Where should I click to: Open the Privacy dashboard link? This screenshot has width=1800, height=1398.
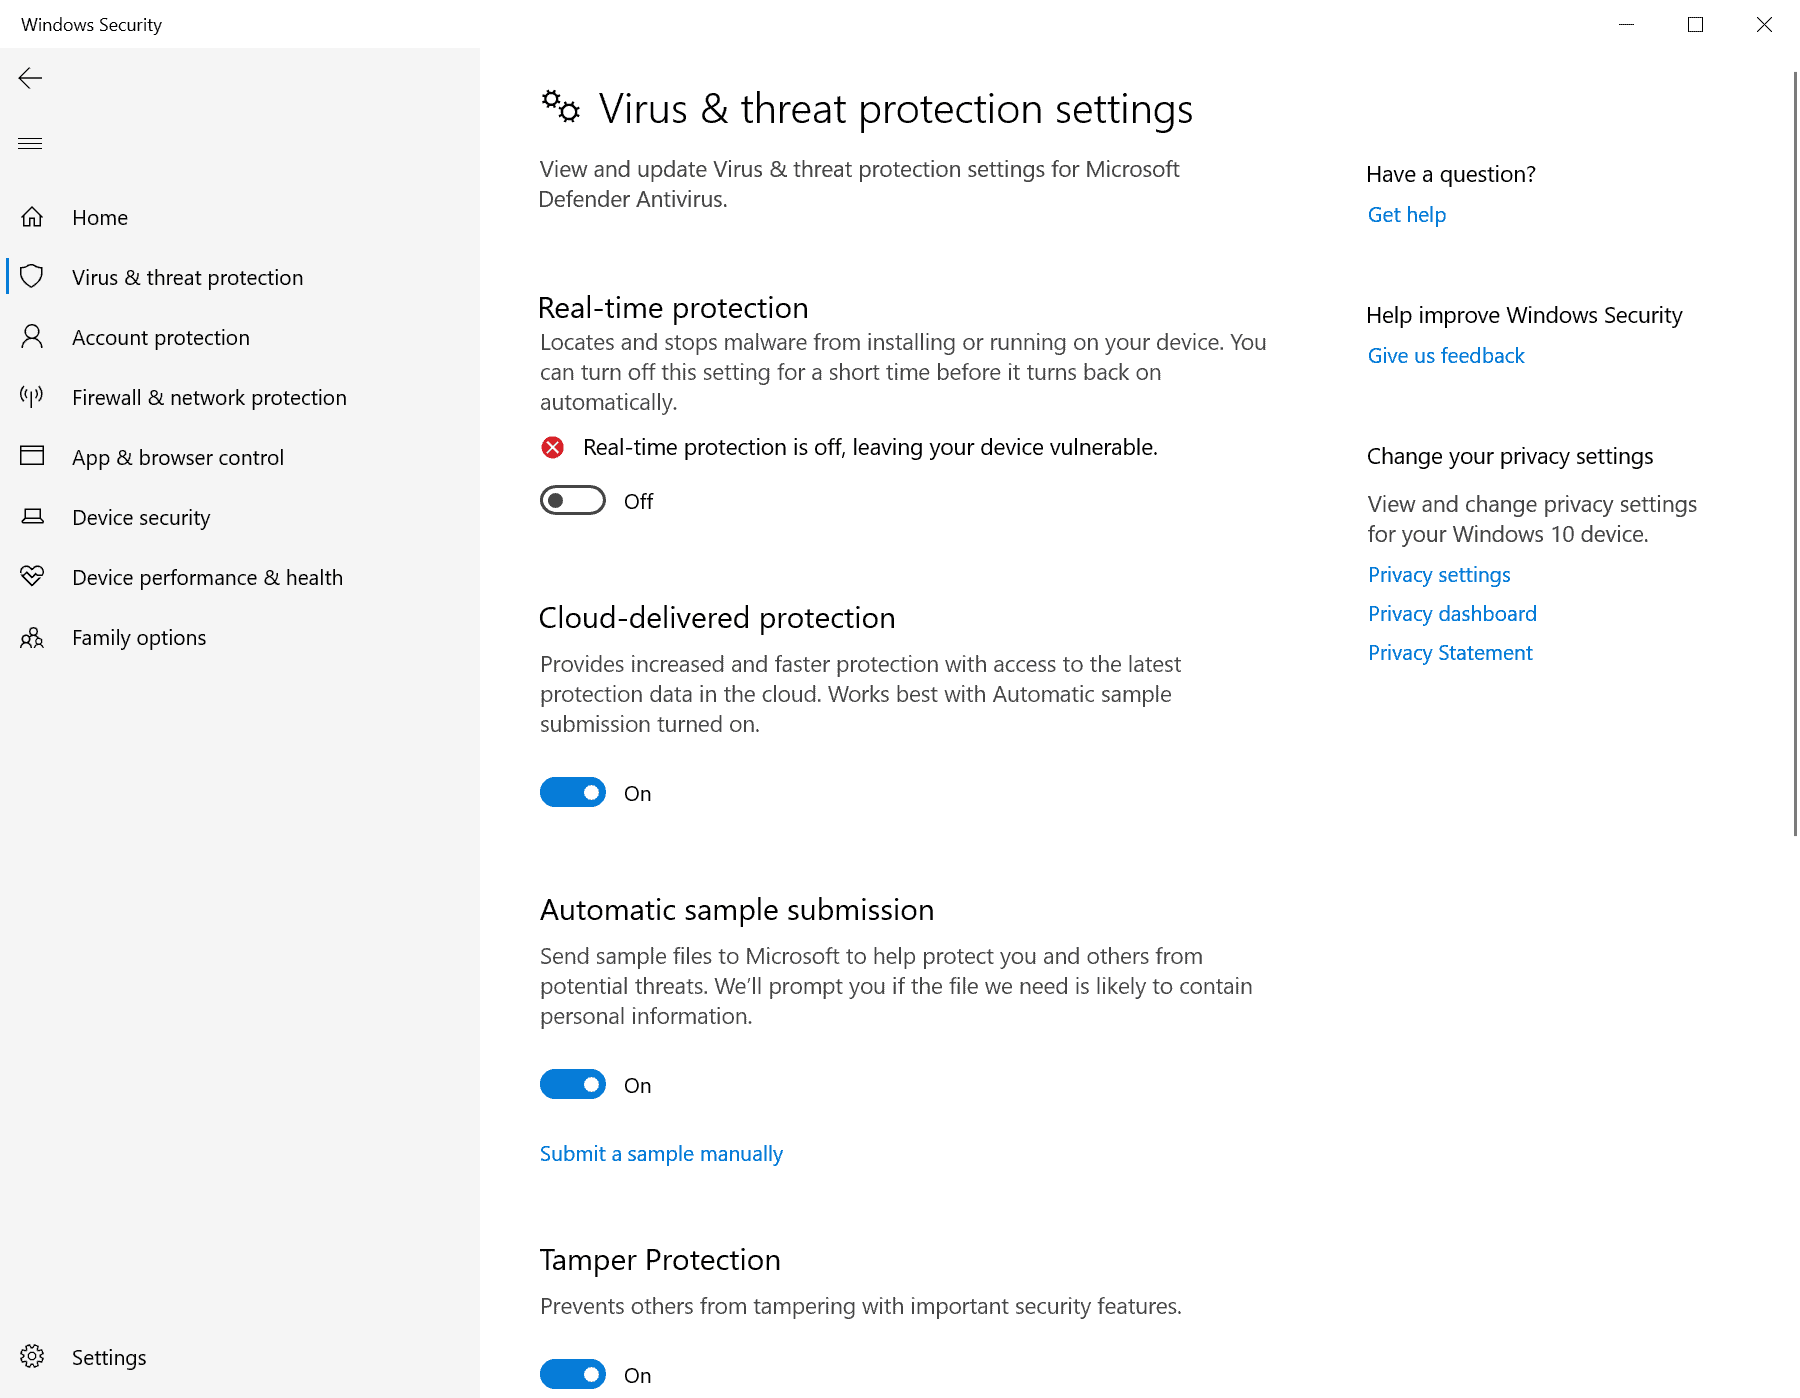click(1451, 613)
